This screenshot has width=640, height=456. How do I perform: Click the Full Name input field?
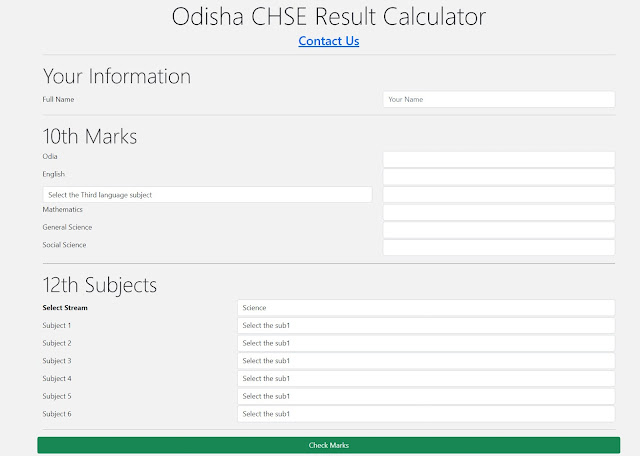(499, 99)
